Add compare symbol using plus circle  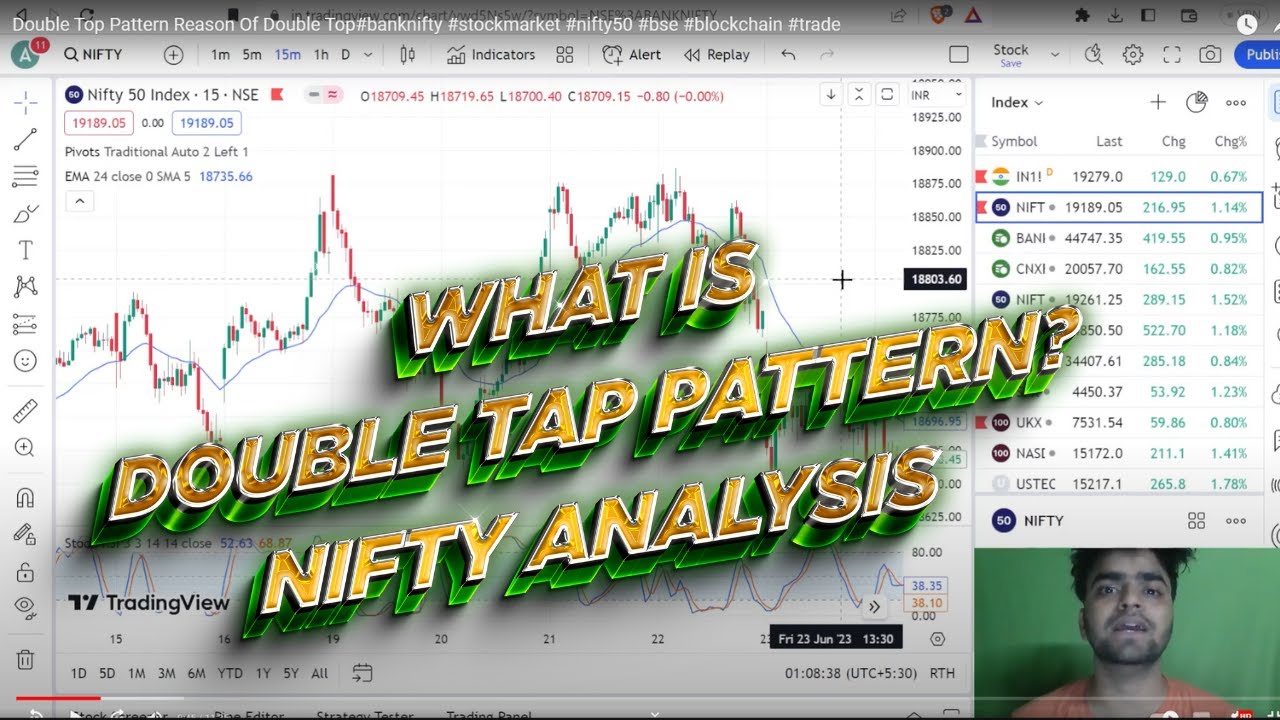coord(174,55)
